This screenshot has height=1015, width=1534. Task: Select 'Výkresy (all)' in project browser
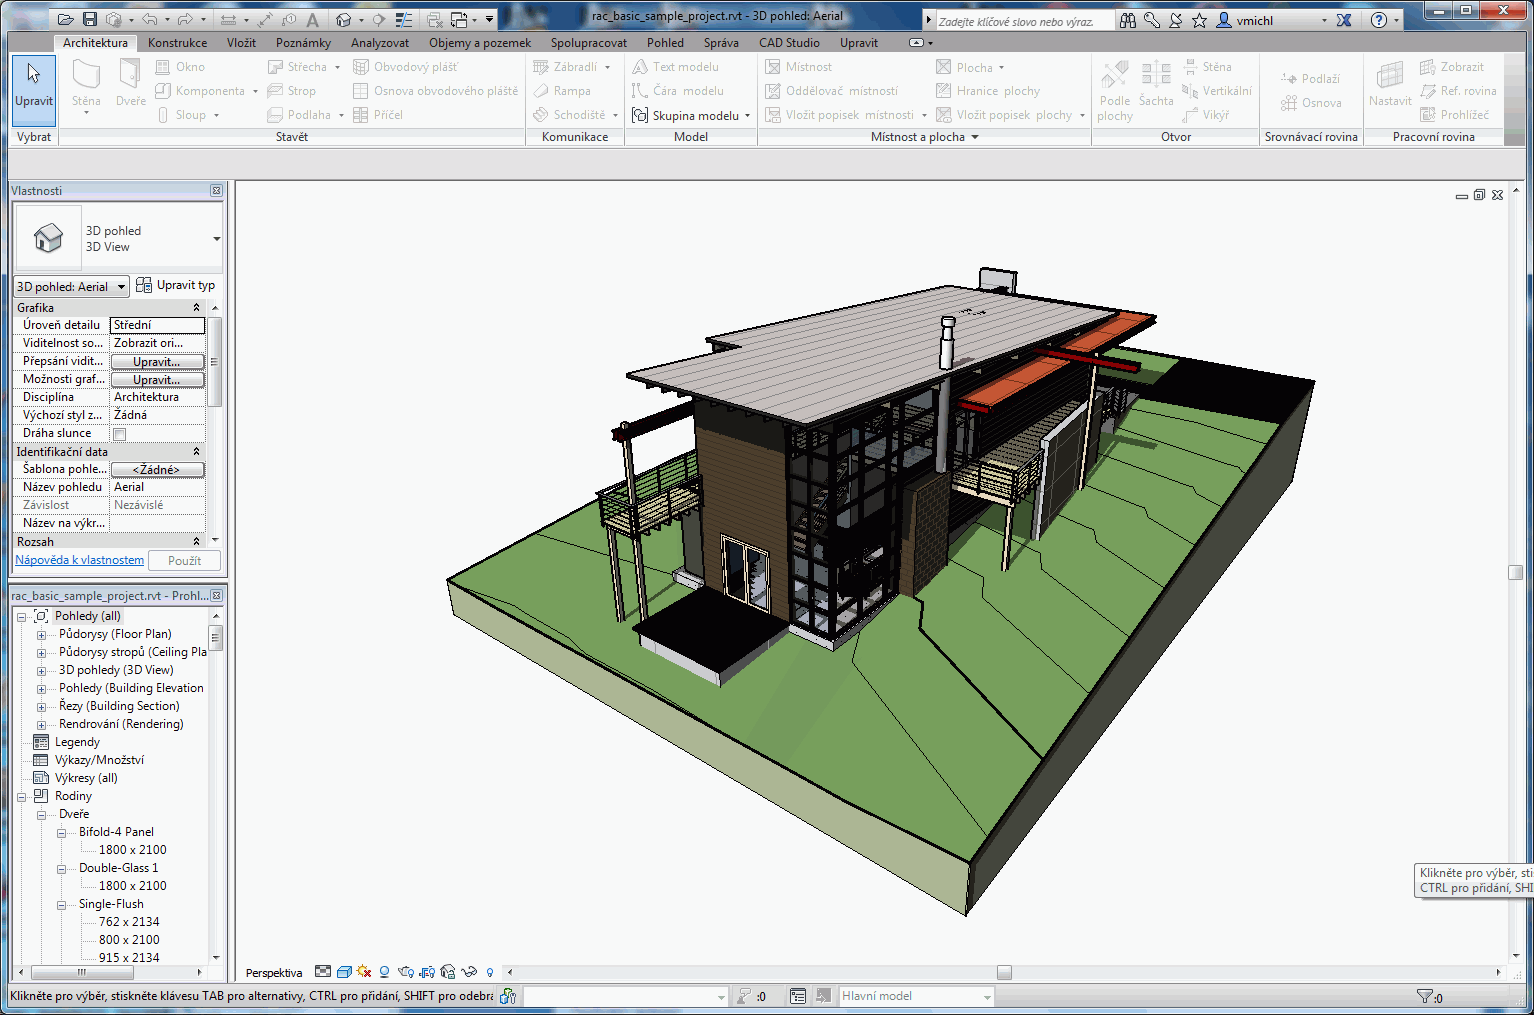point(86,778)
